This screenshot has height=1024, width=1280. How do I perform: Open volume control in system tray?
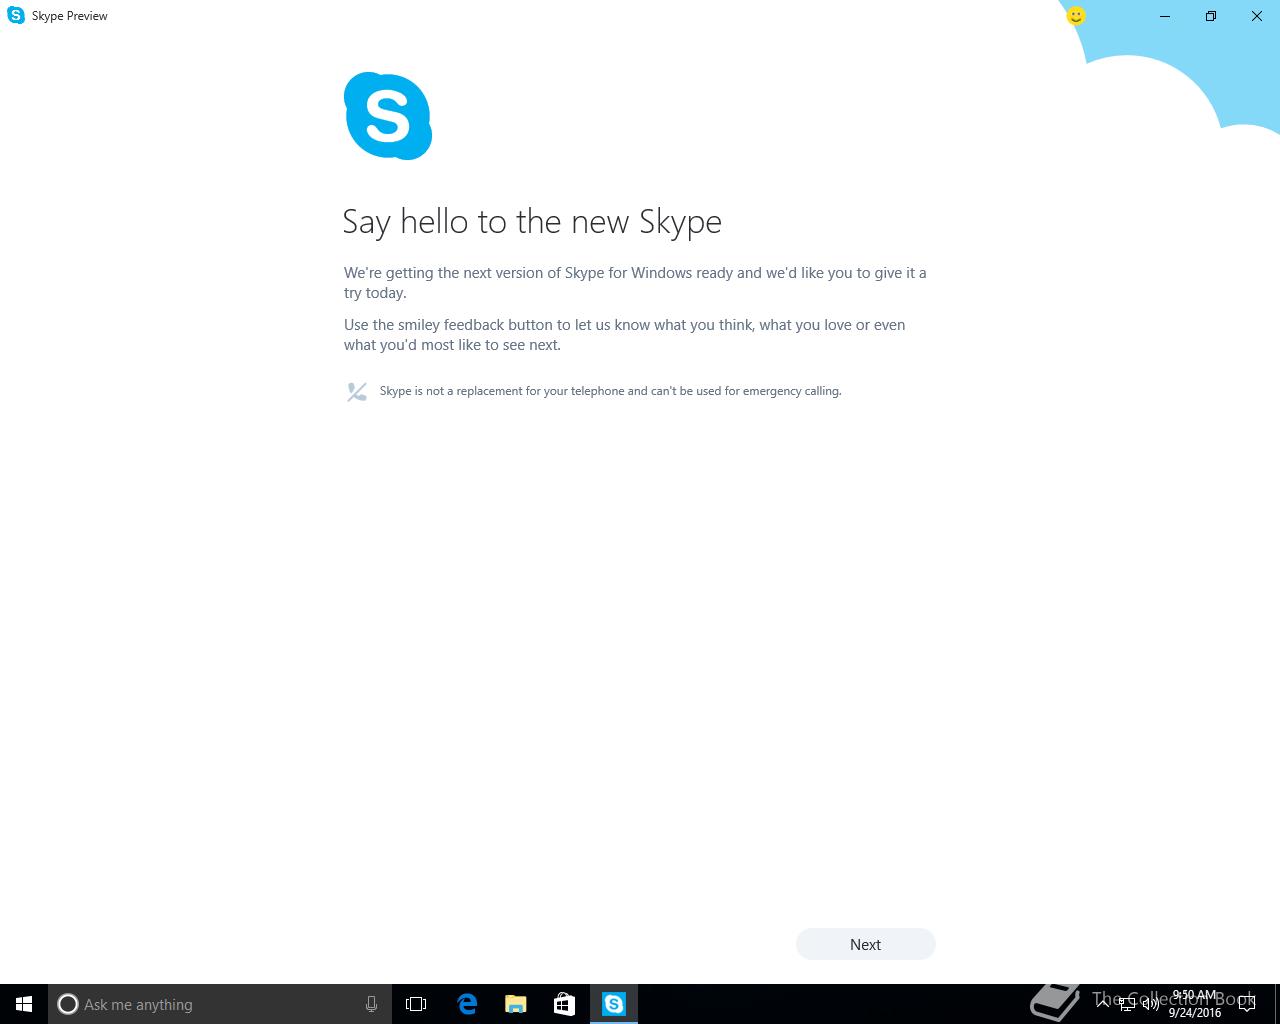pyautogui.click(x=1151, y=1004)
